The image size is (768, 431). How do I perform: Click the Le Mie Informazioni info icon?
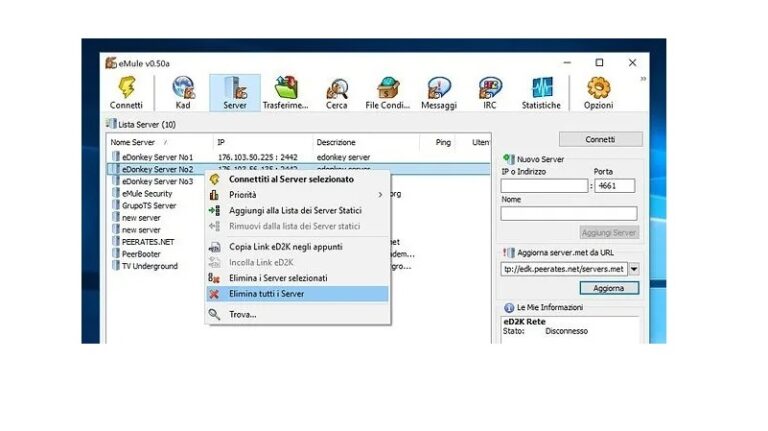tap(509, 307)
